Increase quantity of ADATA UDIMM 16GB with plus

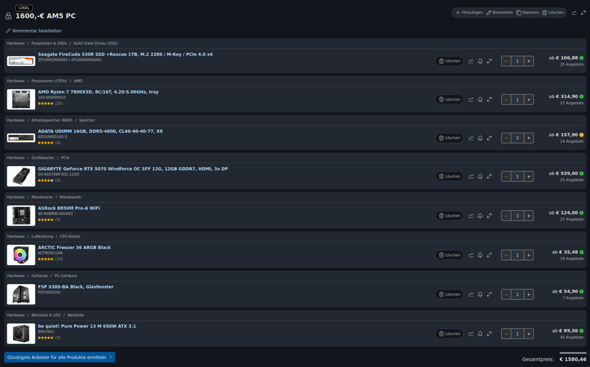pyautogui.click(x=529, y=138)
